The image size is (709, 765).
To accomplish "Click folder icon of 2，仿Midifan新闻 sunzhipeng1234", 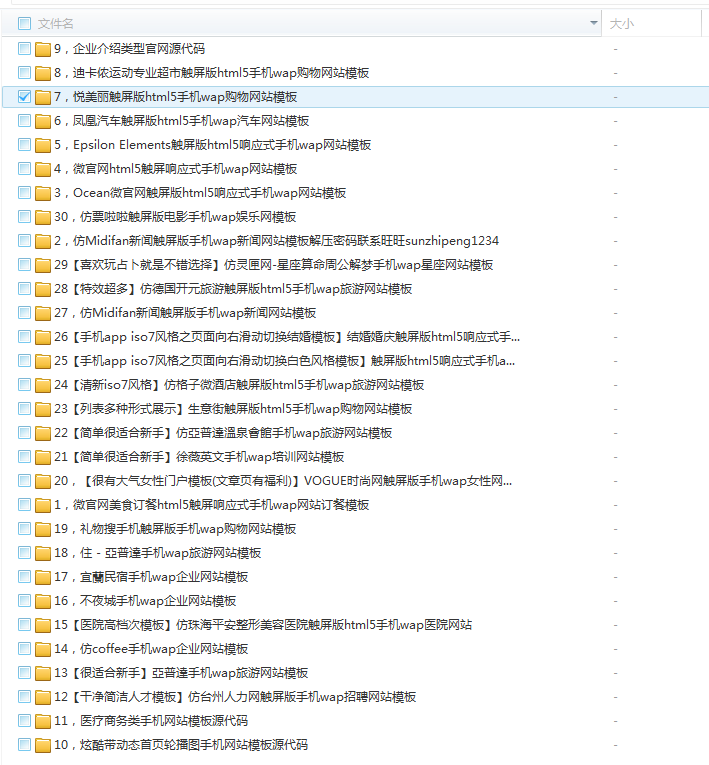I will pyautogui.click(x=43, y=241).
